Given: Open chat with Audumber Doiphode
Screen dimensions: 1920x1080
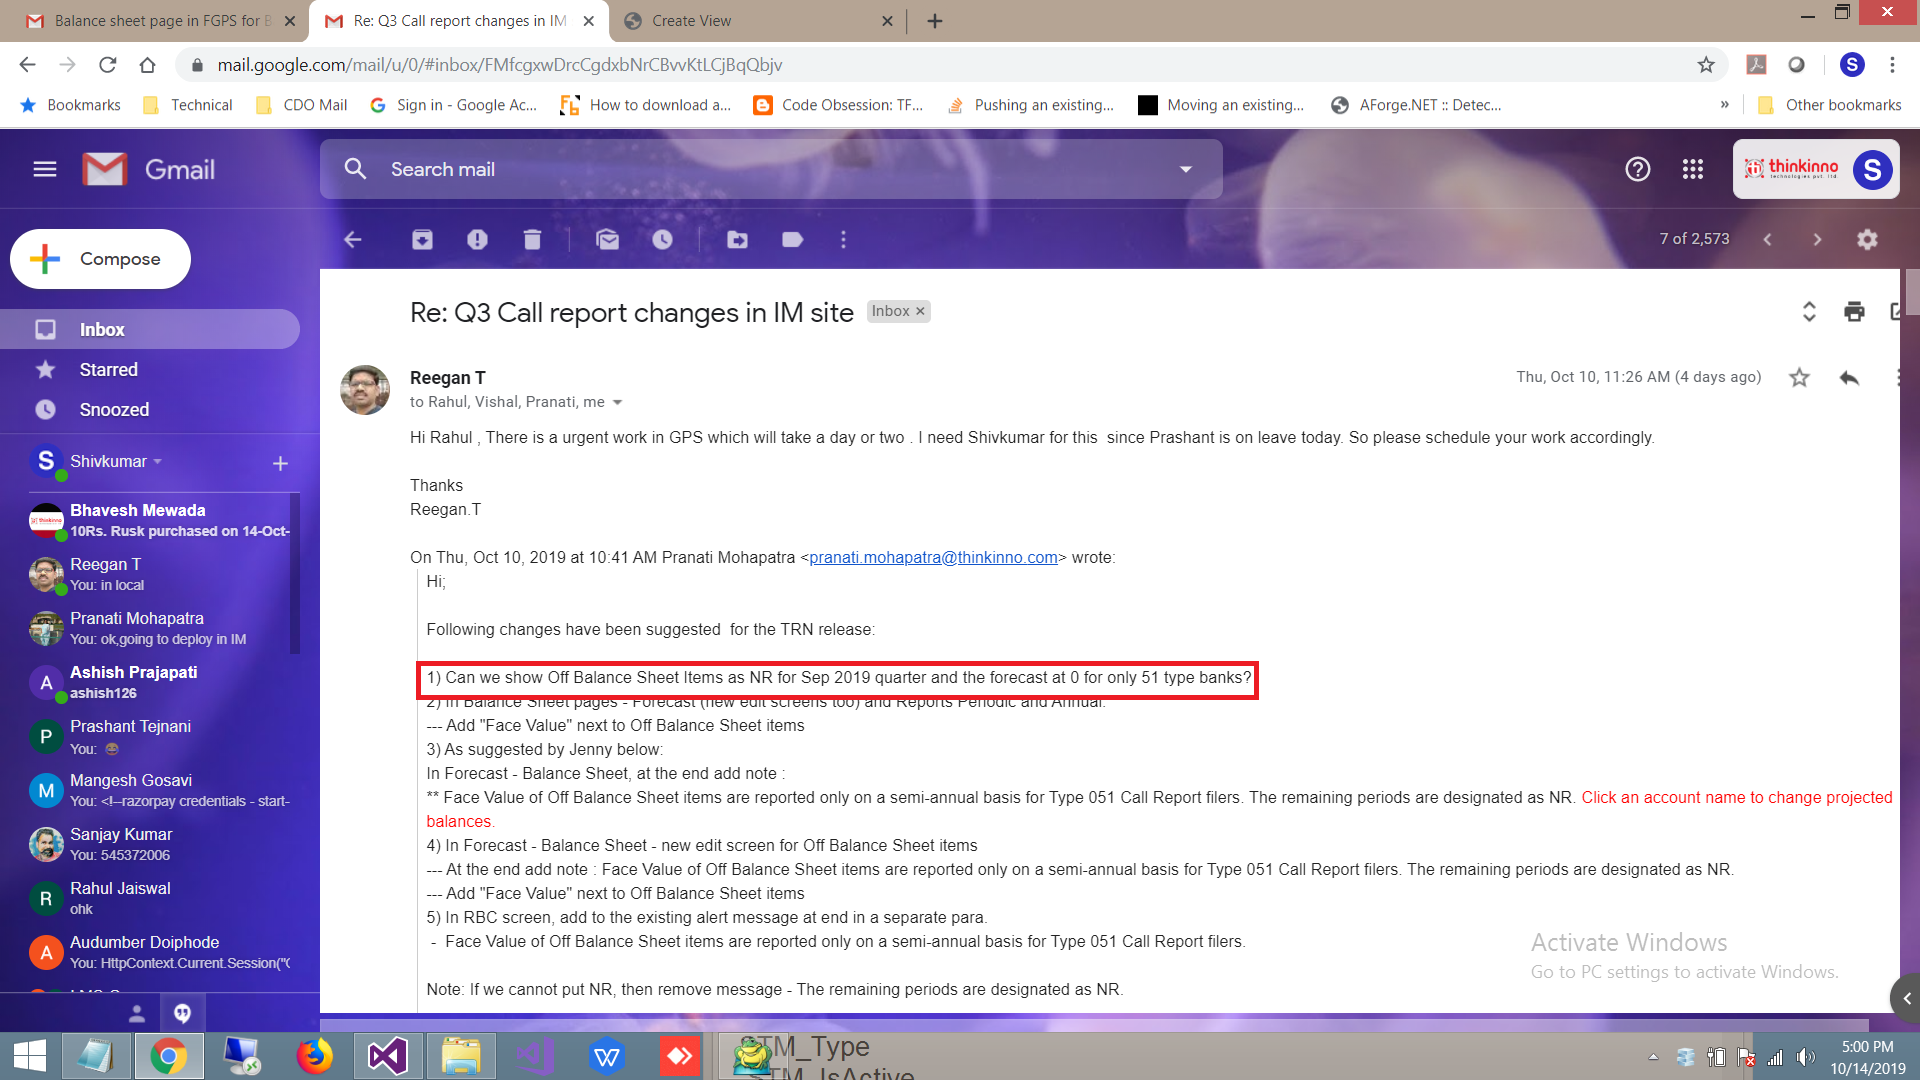Looking at the screenshot, I should pyautogui.click(x=160, y=952).
